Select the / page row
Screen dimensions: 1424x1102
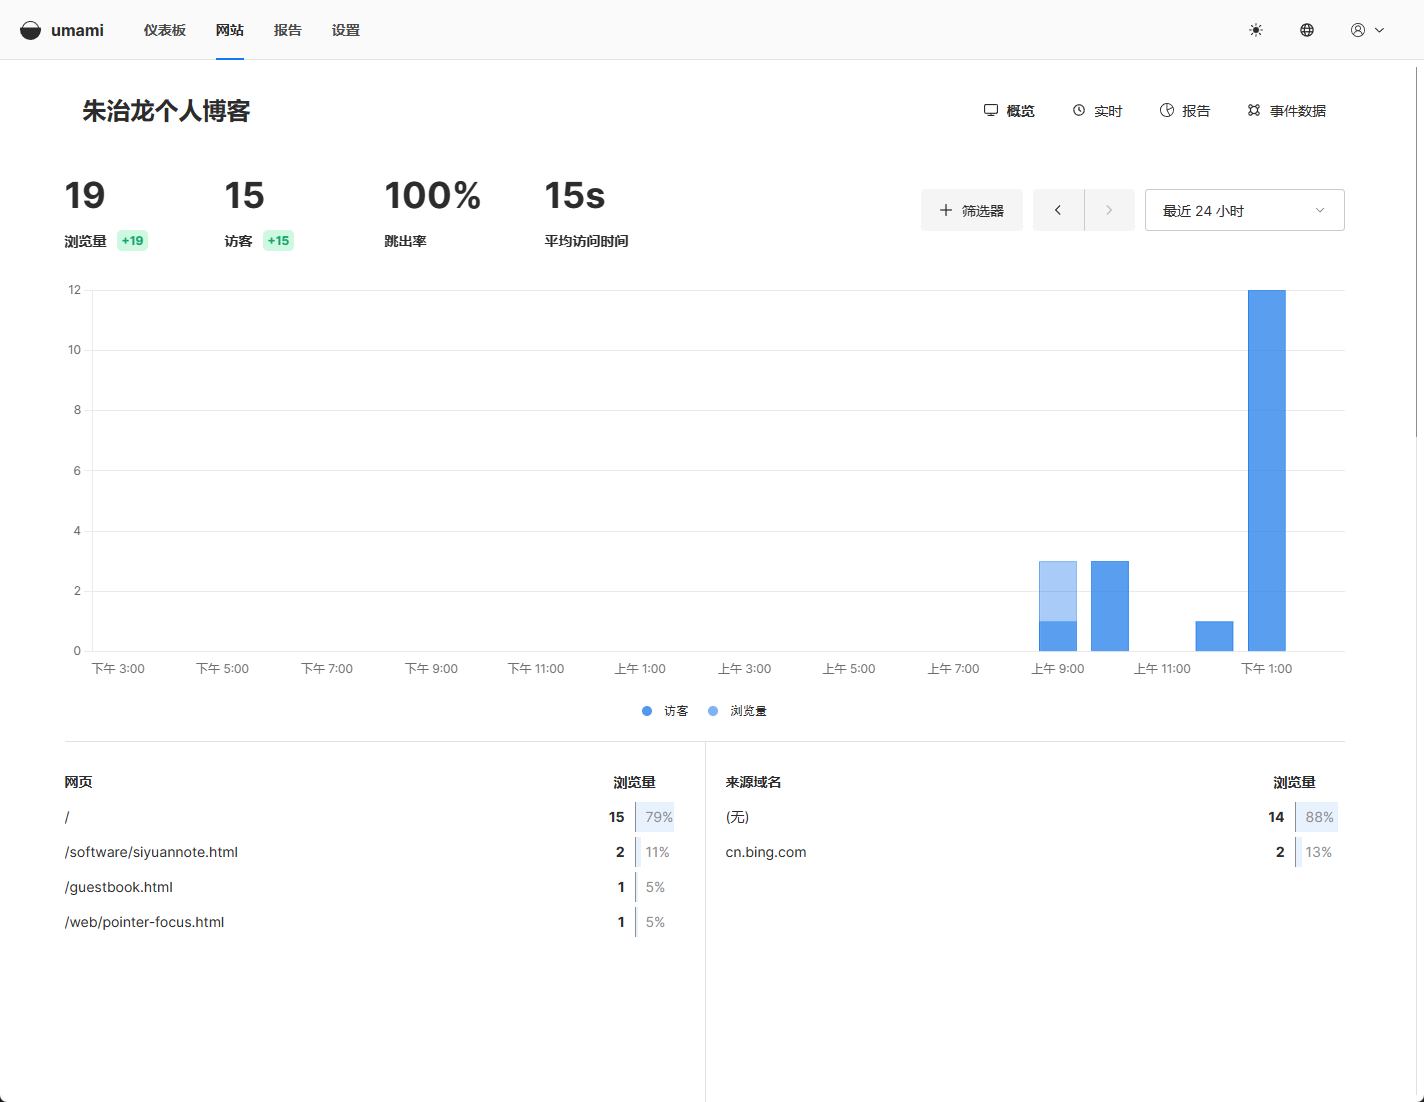click(369, 817)
